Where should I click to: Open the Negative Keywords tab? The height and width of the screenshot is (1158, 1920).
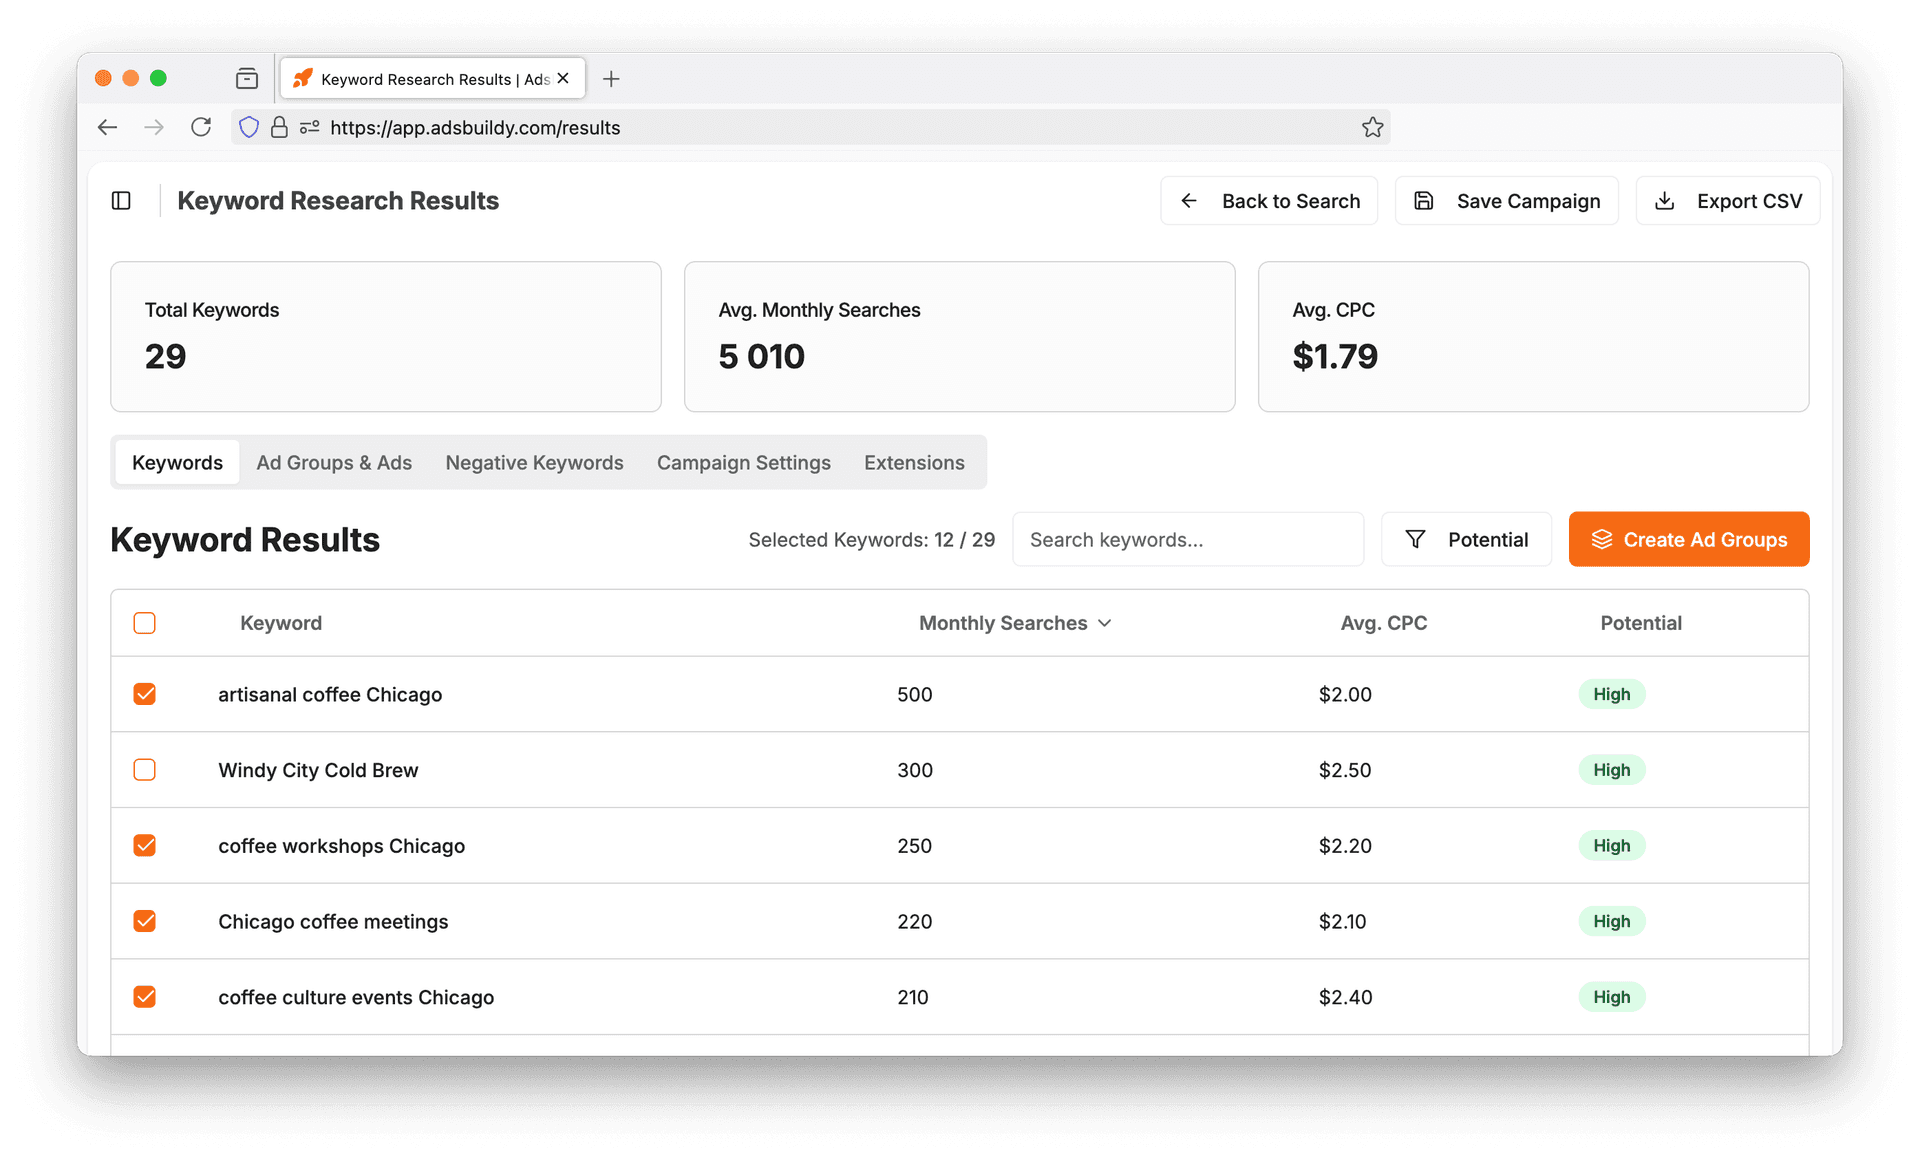534,462
